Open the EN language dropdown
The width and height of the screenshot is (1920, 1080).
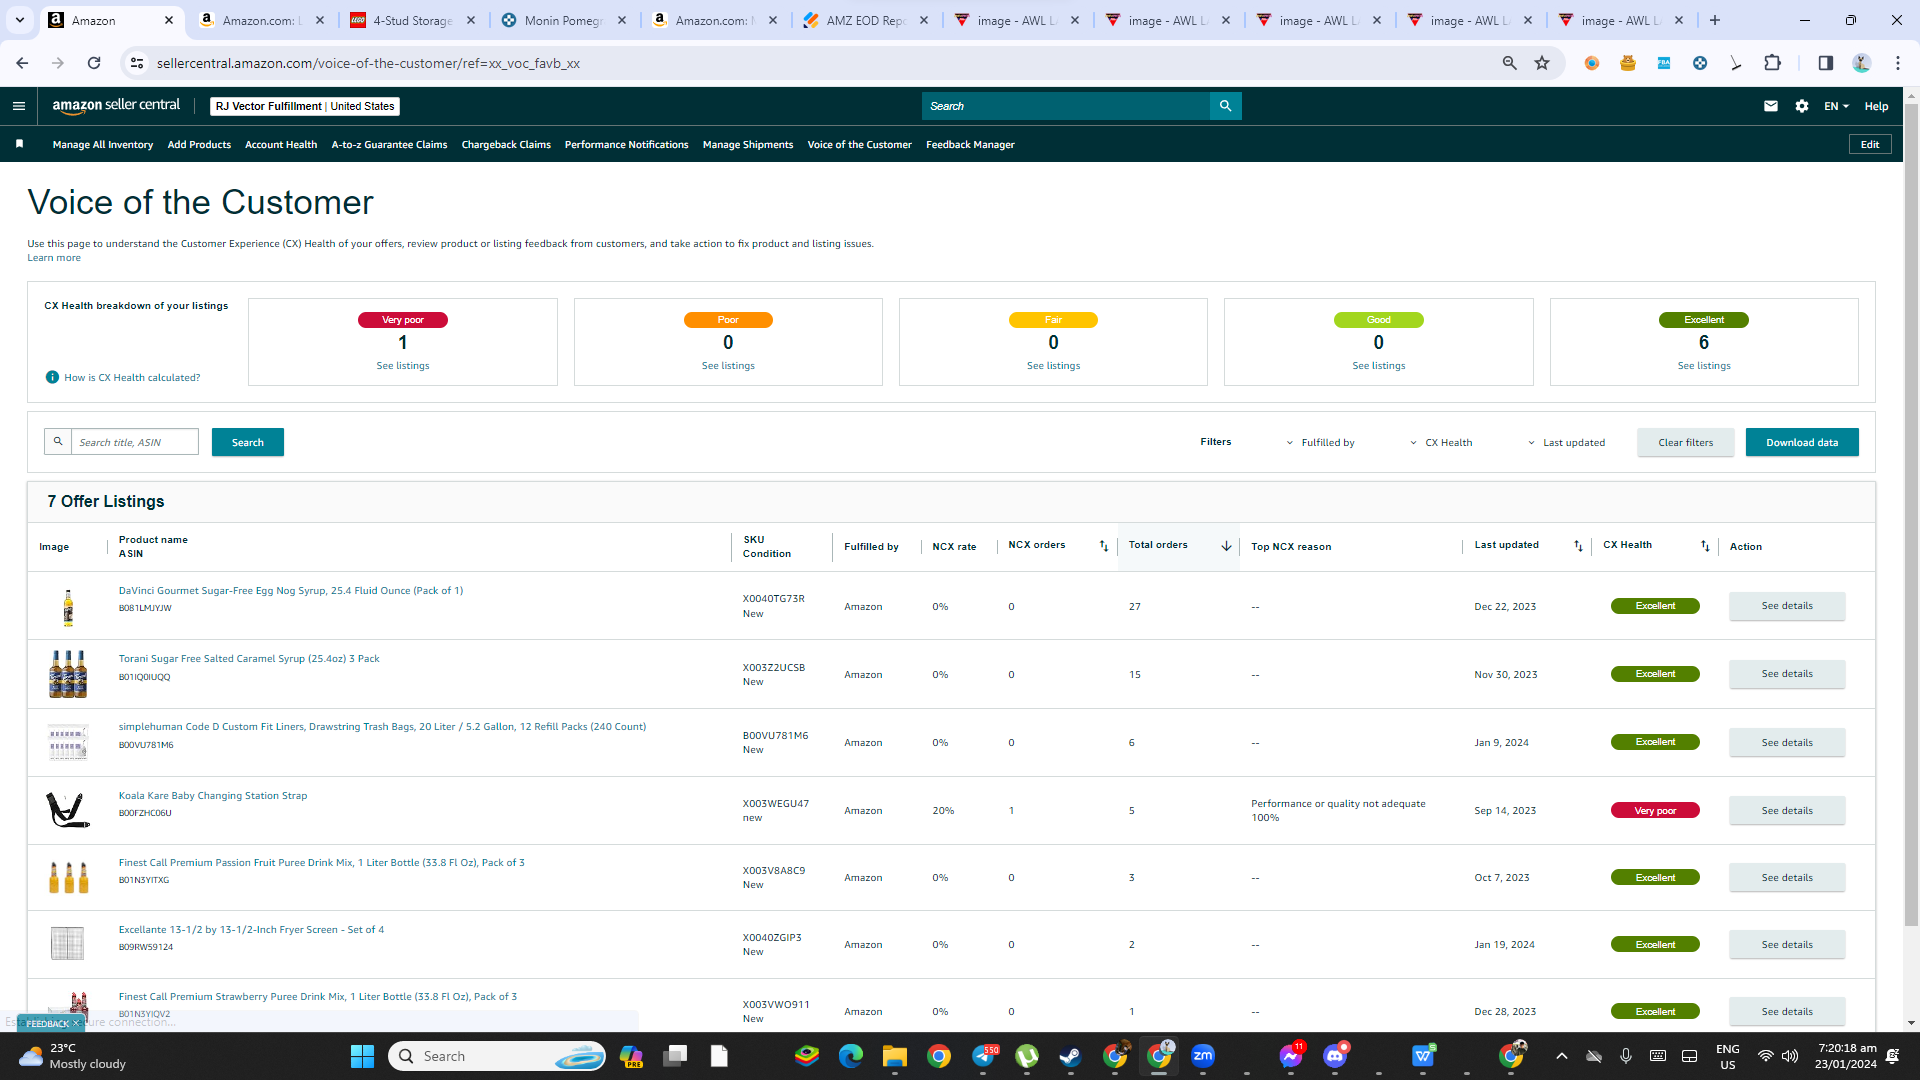point(1836,106)
